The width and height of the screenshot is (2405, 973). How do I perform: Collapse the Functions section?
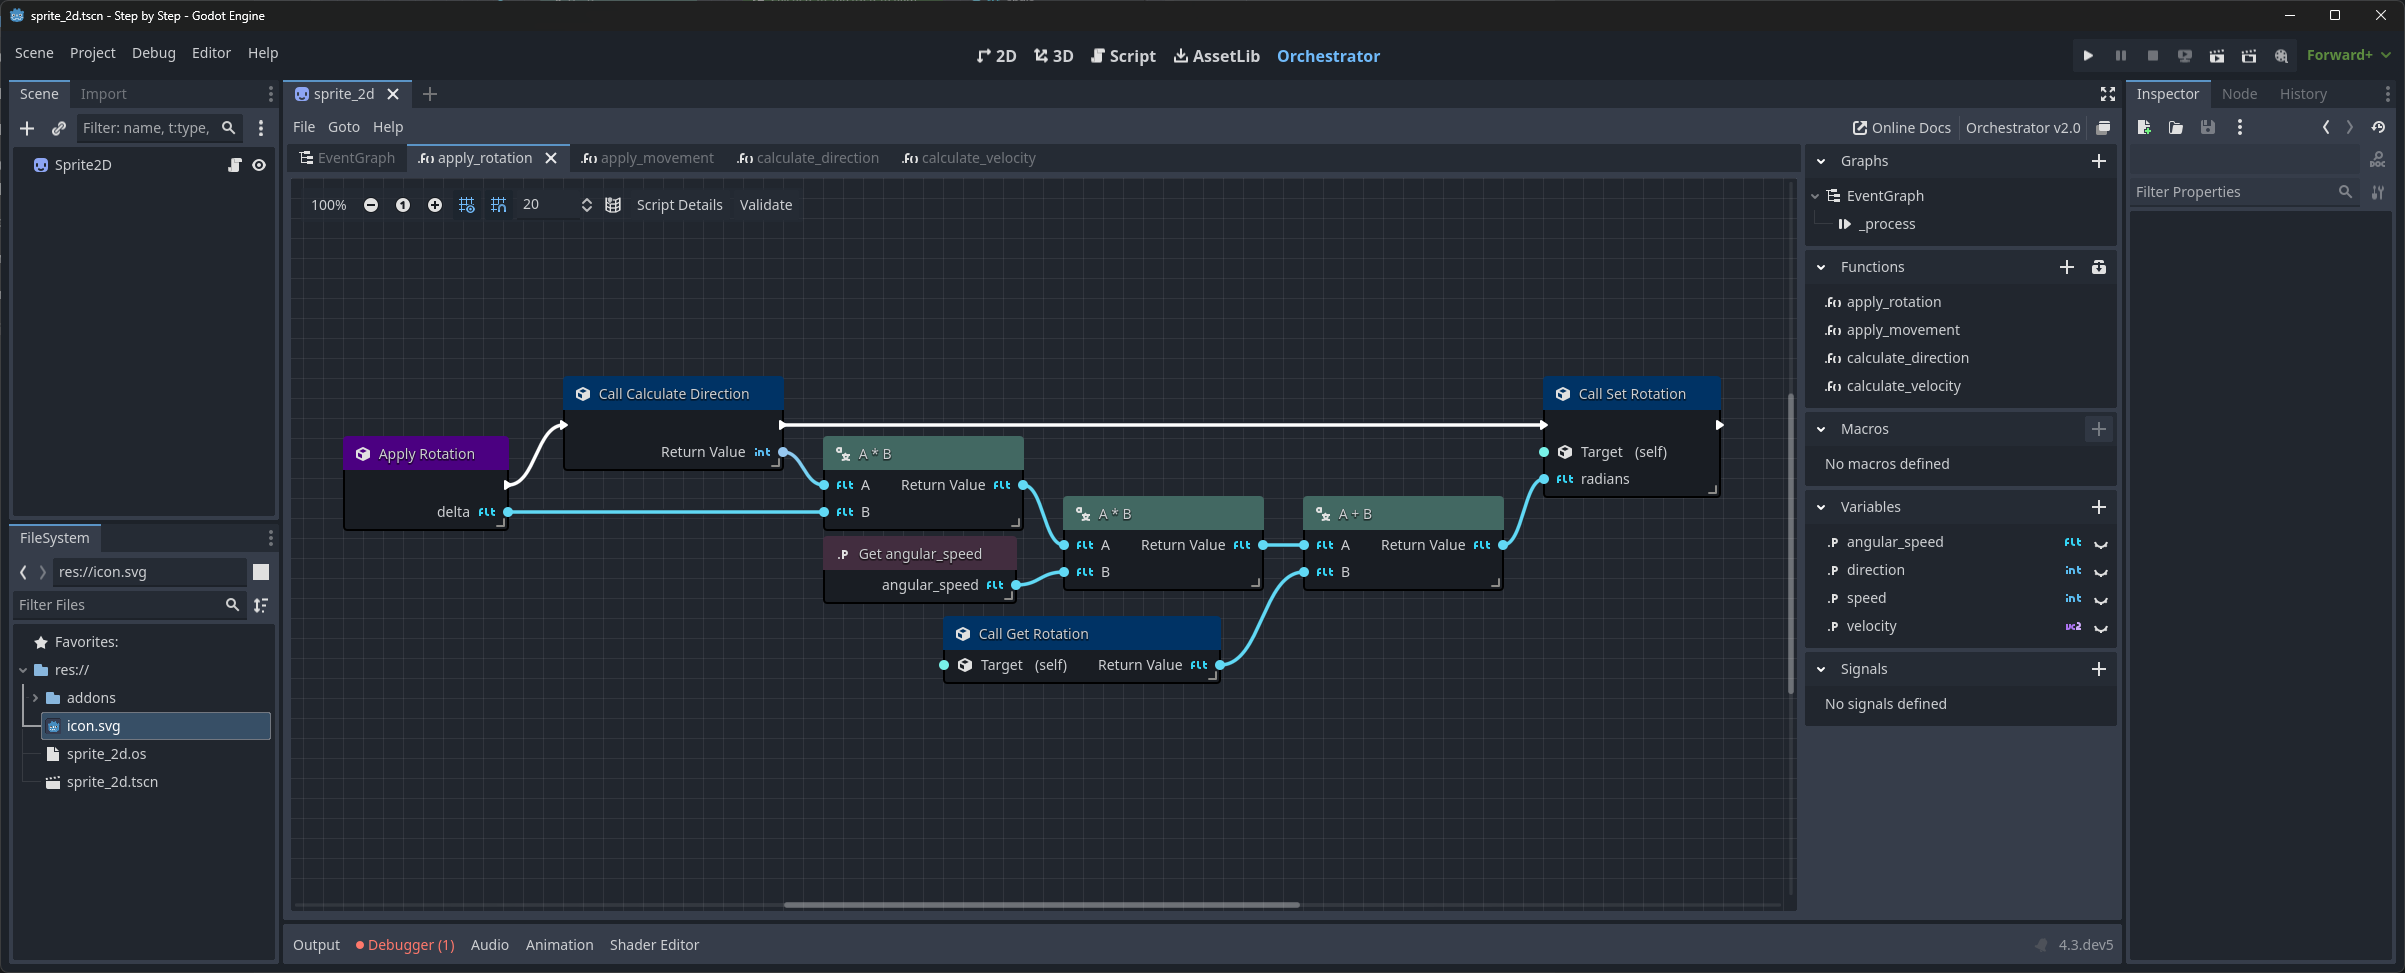1821,267
